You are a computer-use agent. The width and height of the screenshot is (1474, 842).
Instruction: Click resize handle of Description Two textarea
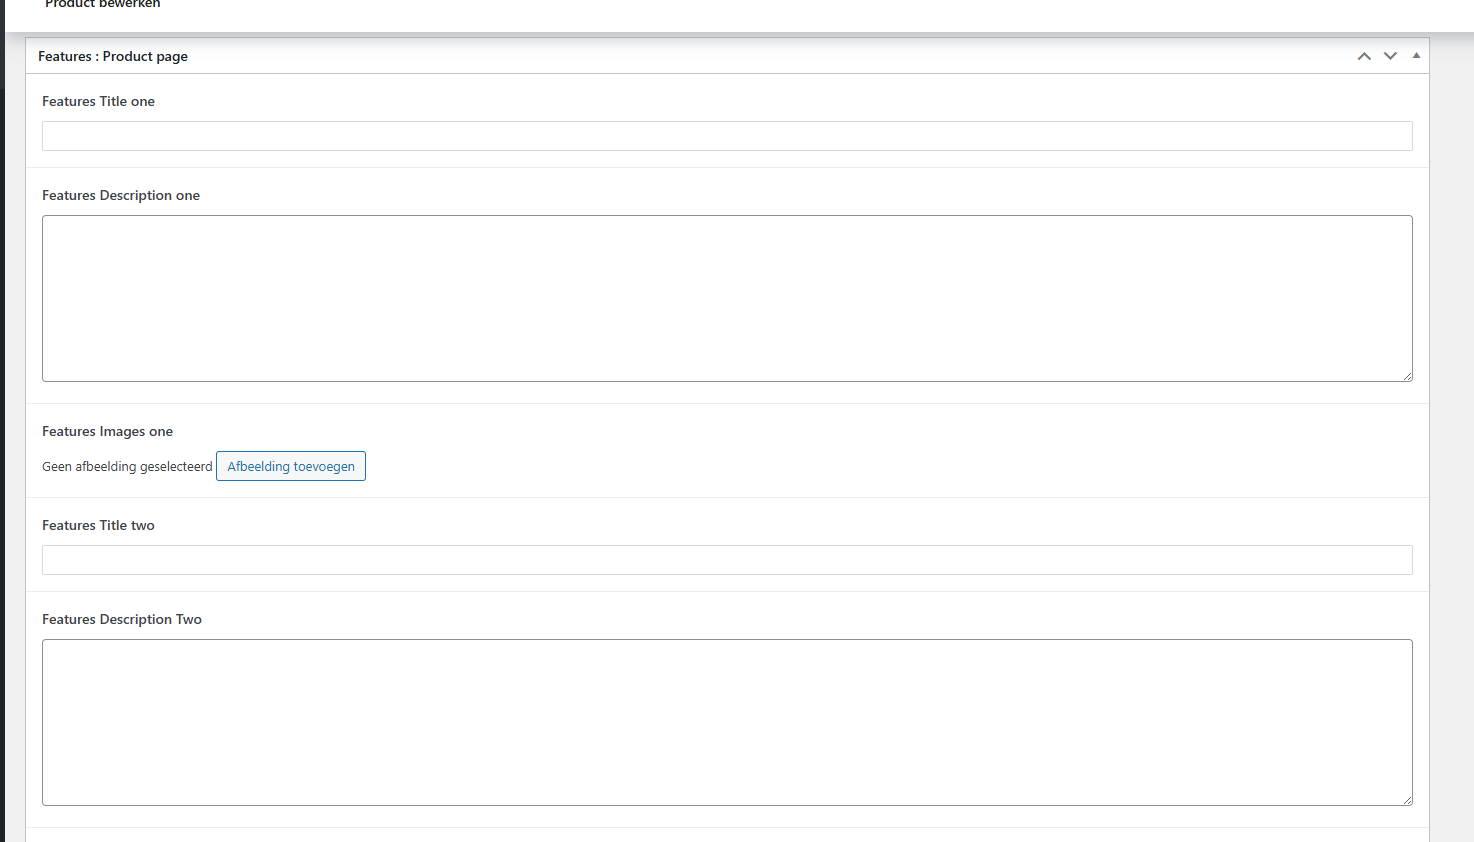click(1407, 800)
